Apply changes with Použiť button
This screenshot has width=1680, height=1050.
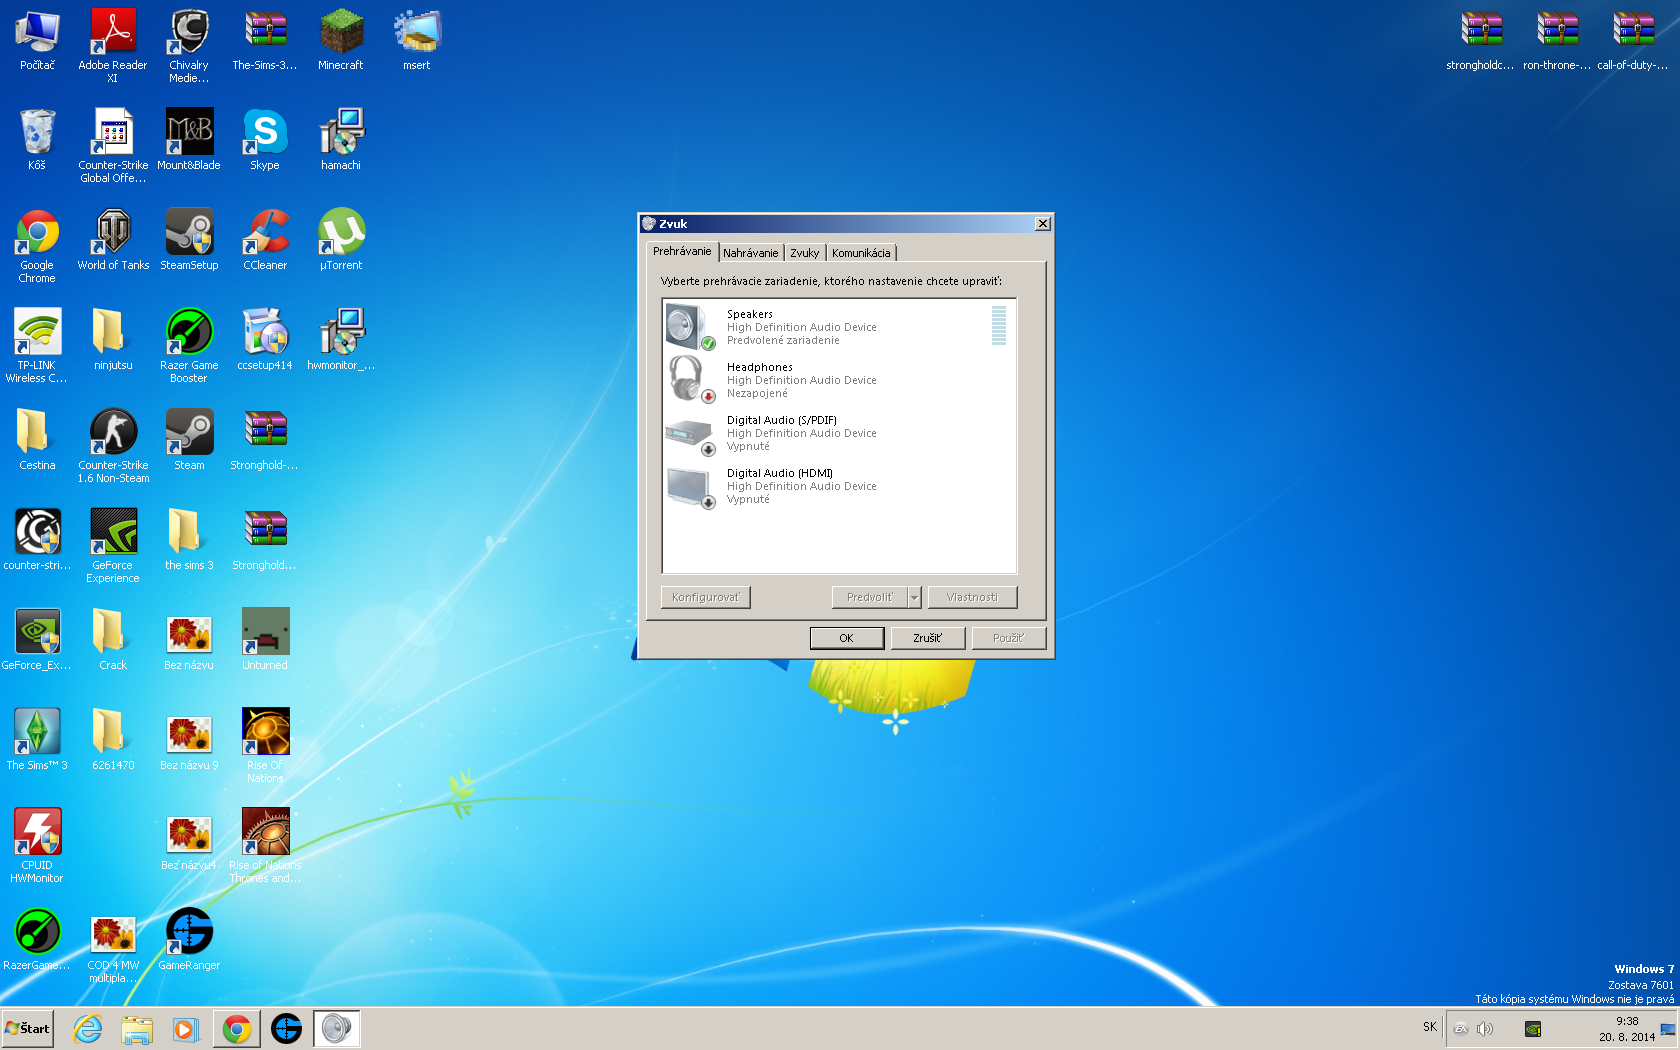1008,638
